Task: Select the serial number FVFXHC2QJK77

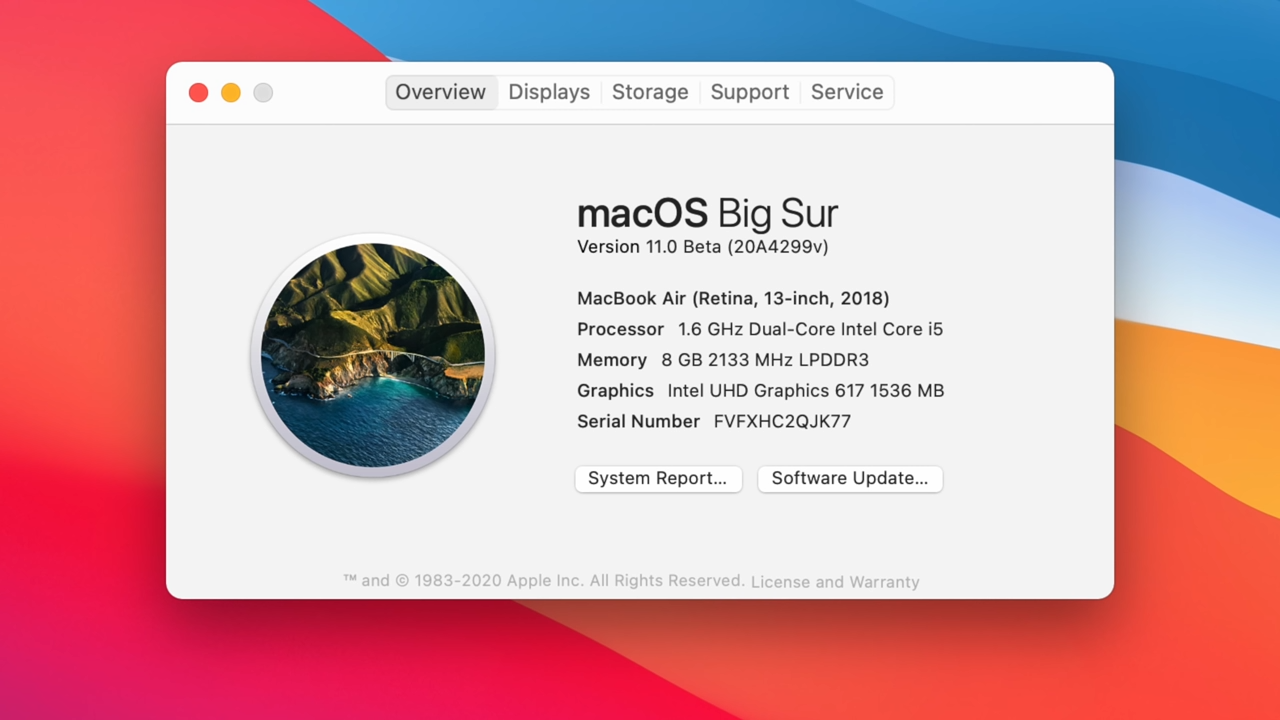Action: pos(782,422)
